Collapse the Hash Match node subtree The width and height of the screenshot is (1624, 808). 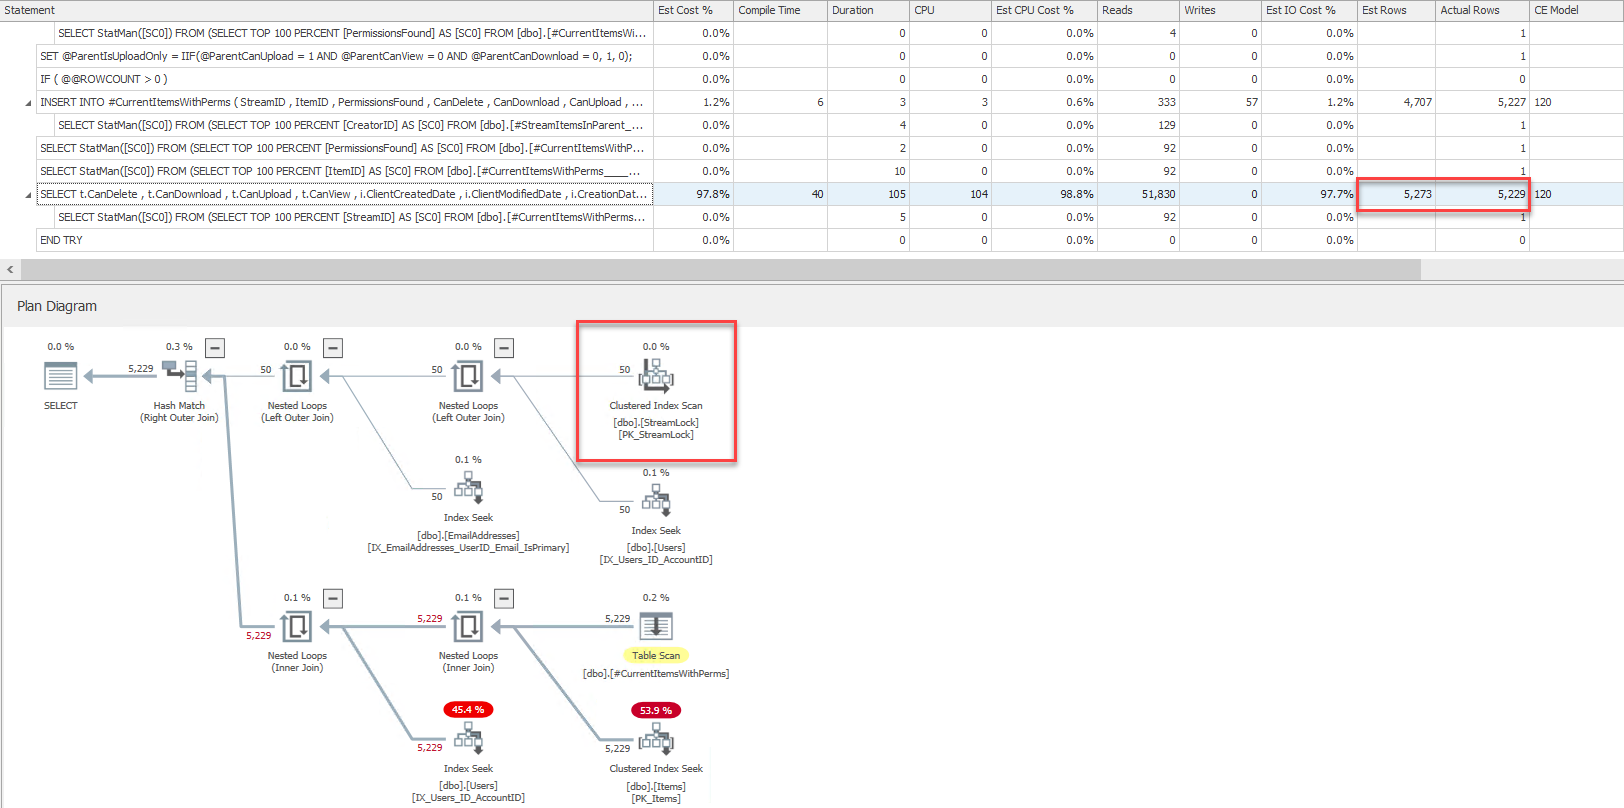click(215, 348)
